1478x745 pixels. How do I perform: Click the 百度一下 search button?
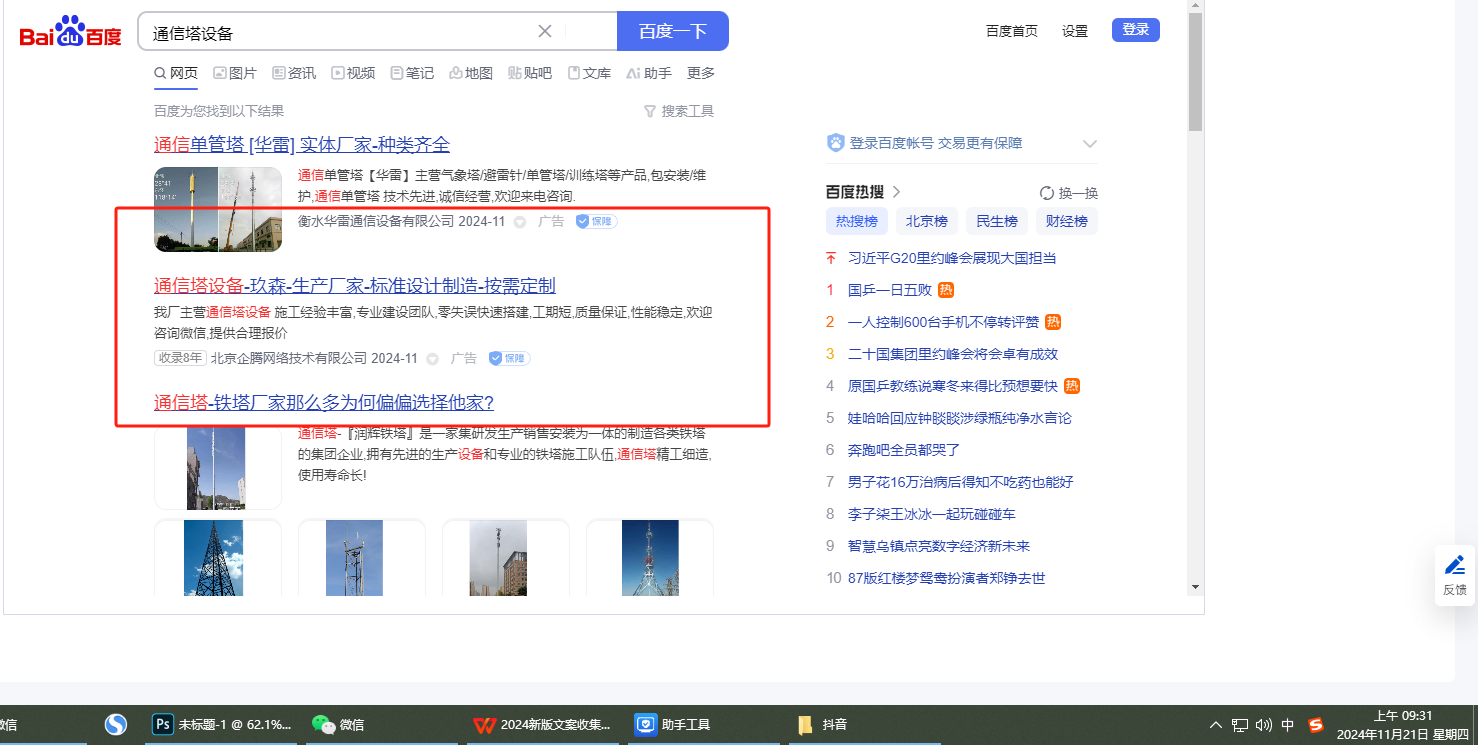[673, 31]
